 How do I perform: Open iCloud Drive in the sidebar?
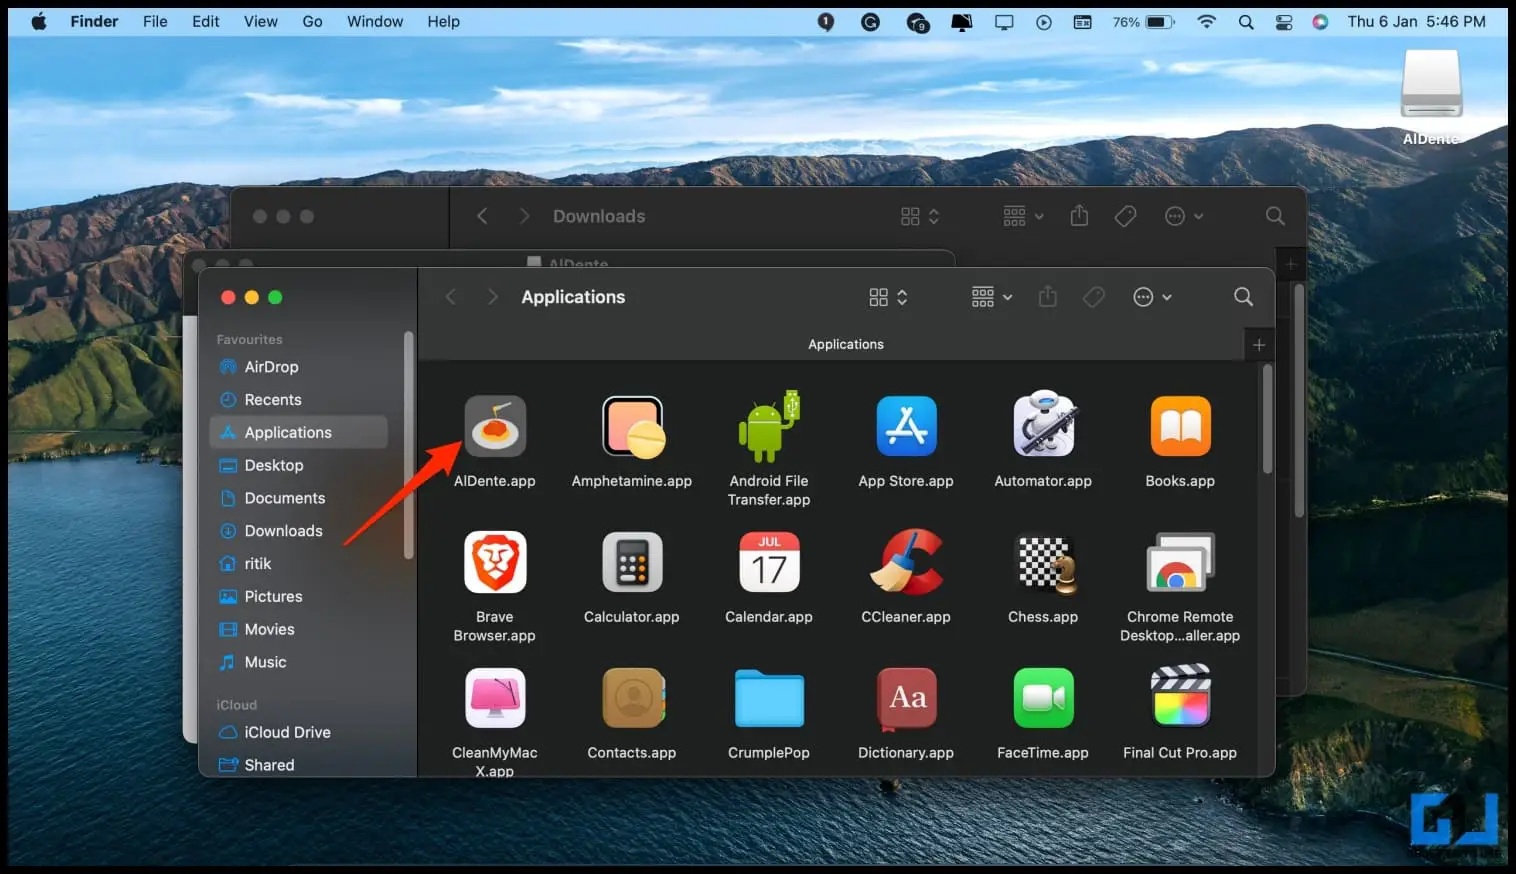[298, 732]
